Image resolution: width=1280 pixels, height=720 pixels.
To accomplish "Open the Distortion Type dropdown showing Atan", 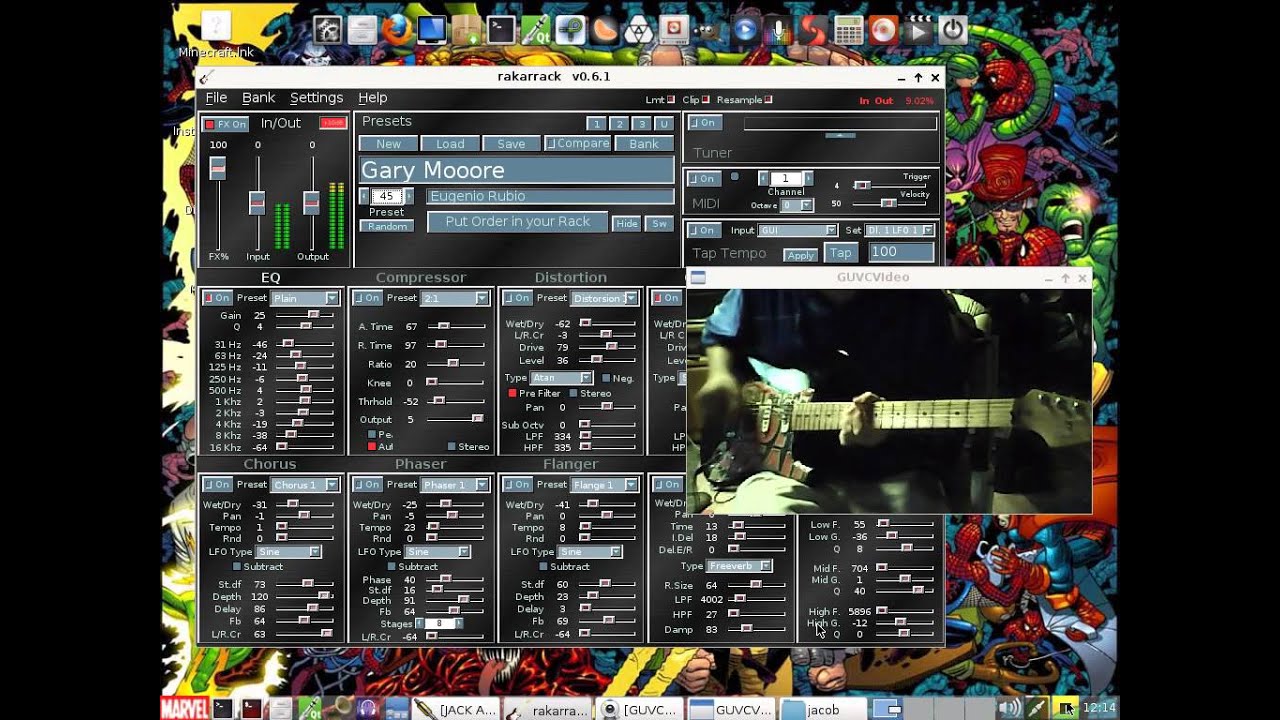I will (562, 378).
